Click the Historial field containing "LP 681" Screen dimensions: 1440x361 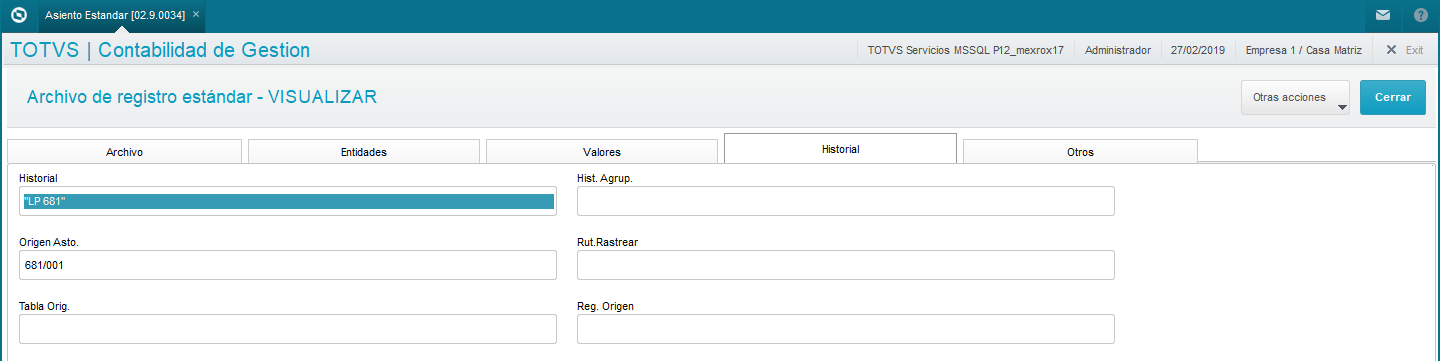point(288,201)
